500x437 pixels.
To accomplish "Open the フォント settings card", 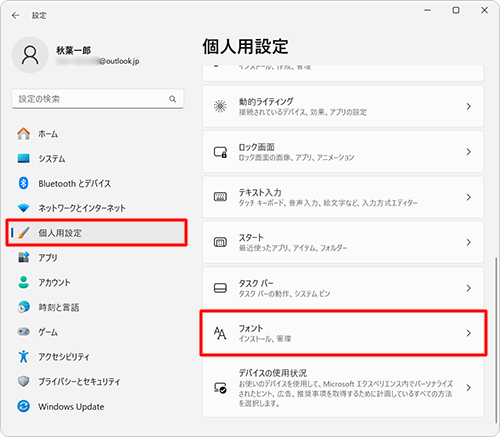I will (343, 333).
